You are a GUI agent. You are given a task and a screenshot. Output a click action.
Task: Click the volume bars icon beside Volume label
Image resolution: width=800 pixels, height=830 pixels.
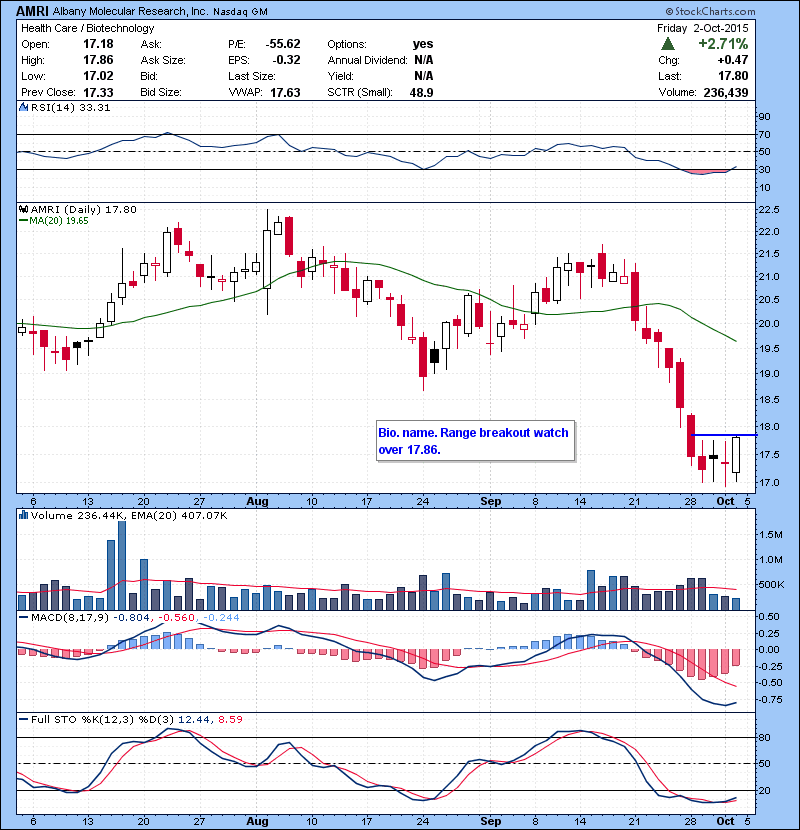(23, 515)
